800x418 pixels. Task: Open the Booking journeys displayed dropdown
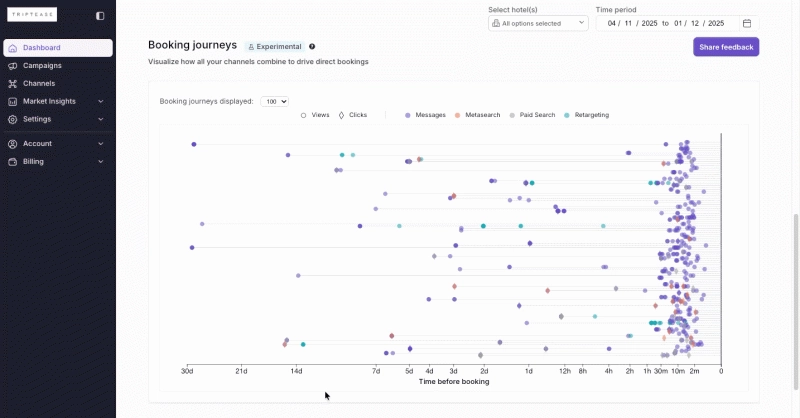click(274, 101)
